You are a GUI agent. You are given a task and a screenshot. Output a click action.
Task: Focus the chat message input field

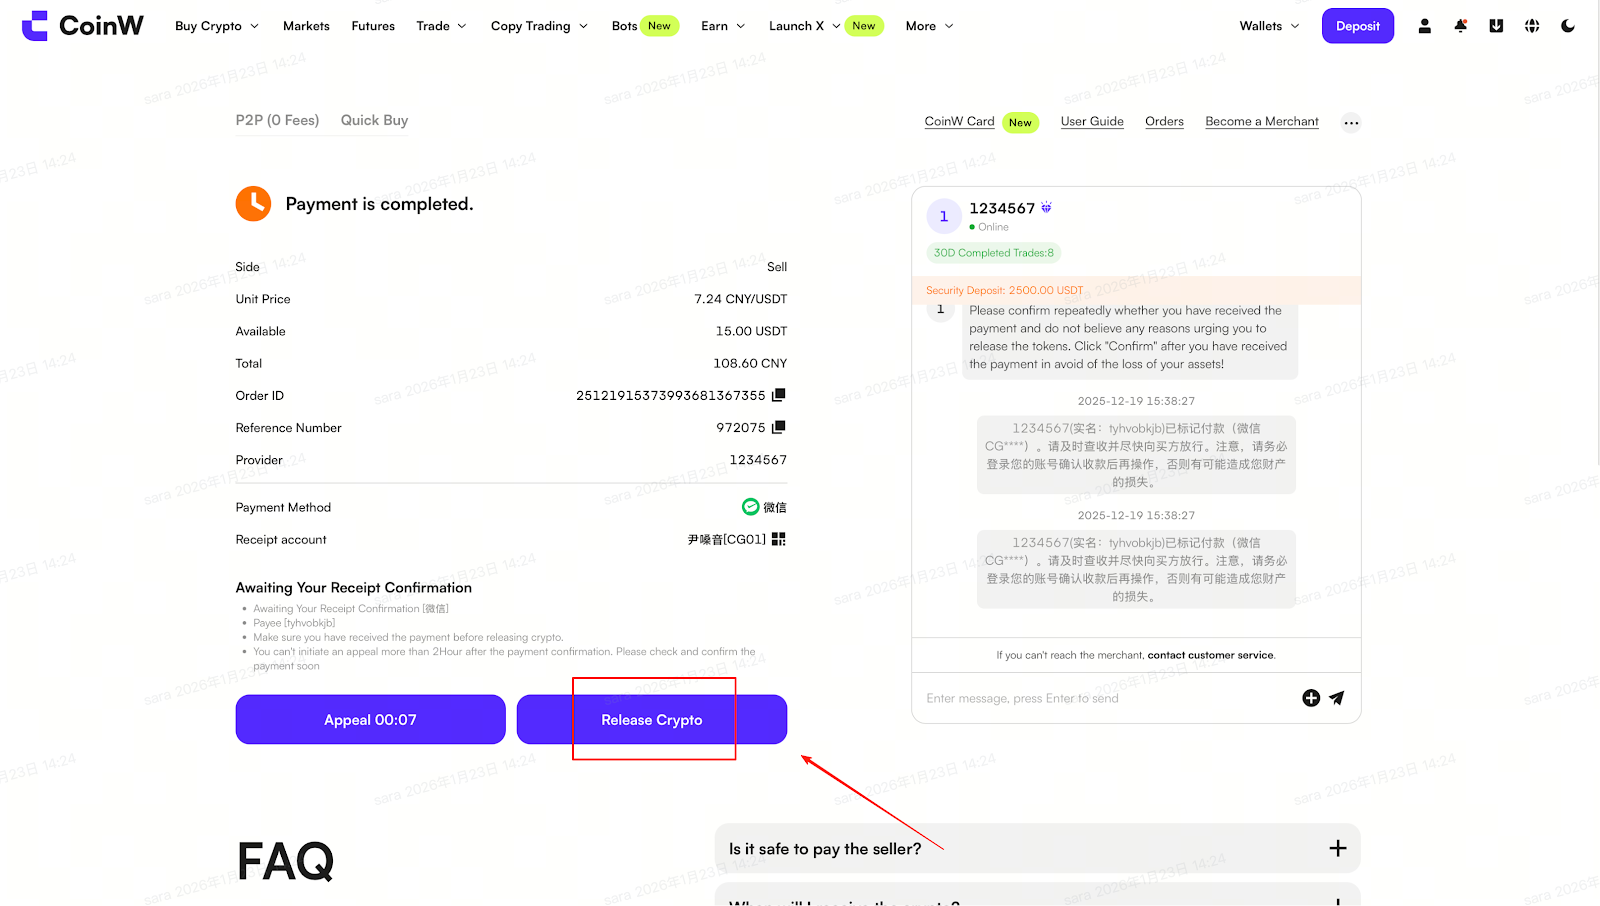pos(1100,698)
